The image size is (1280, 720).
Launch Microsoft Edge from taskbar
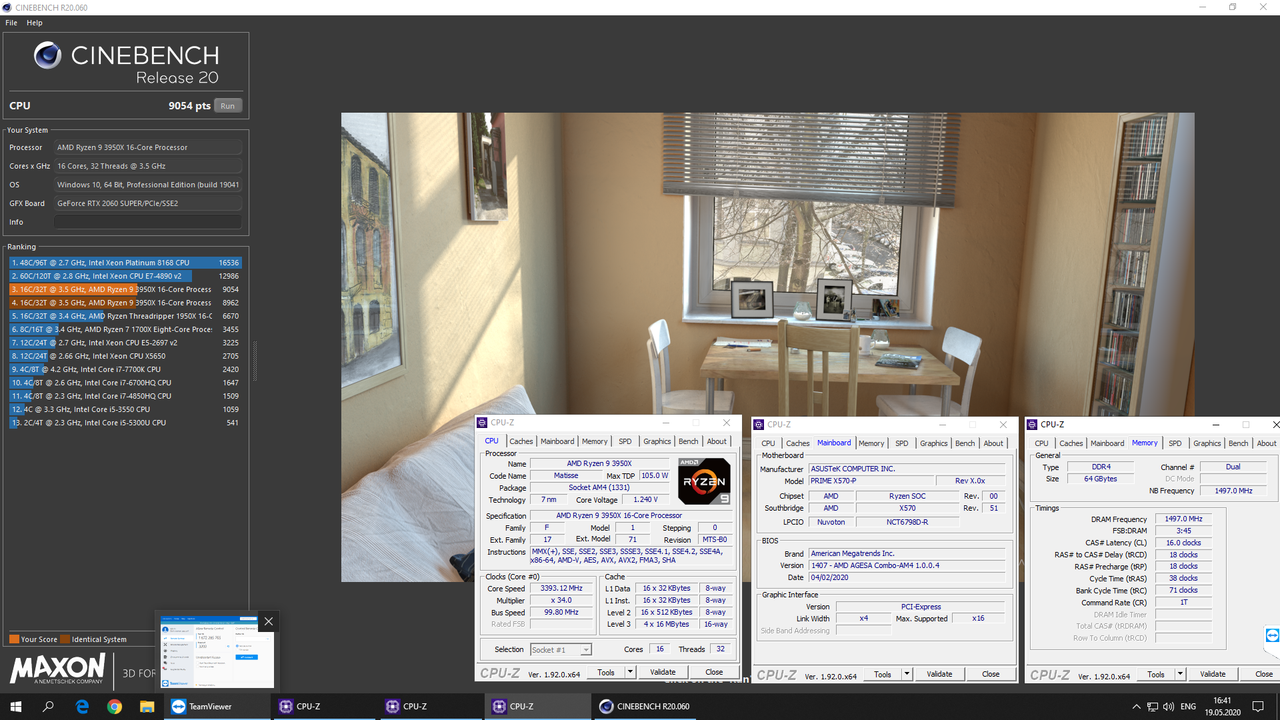pyautogui.click(x=82, y=706)
